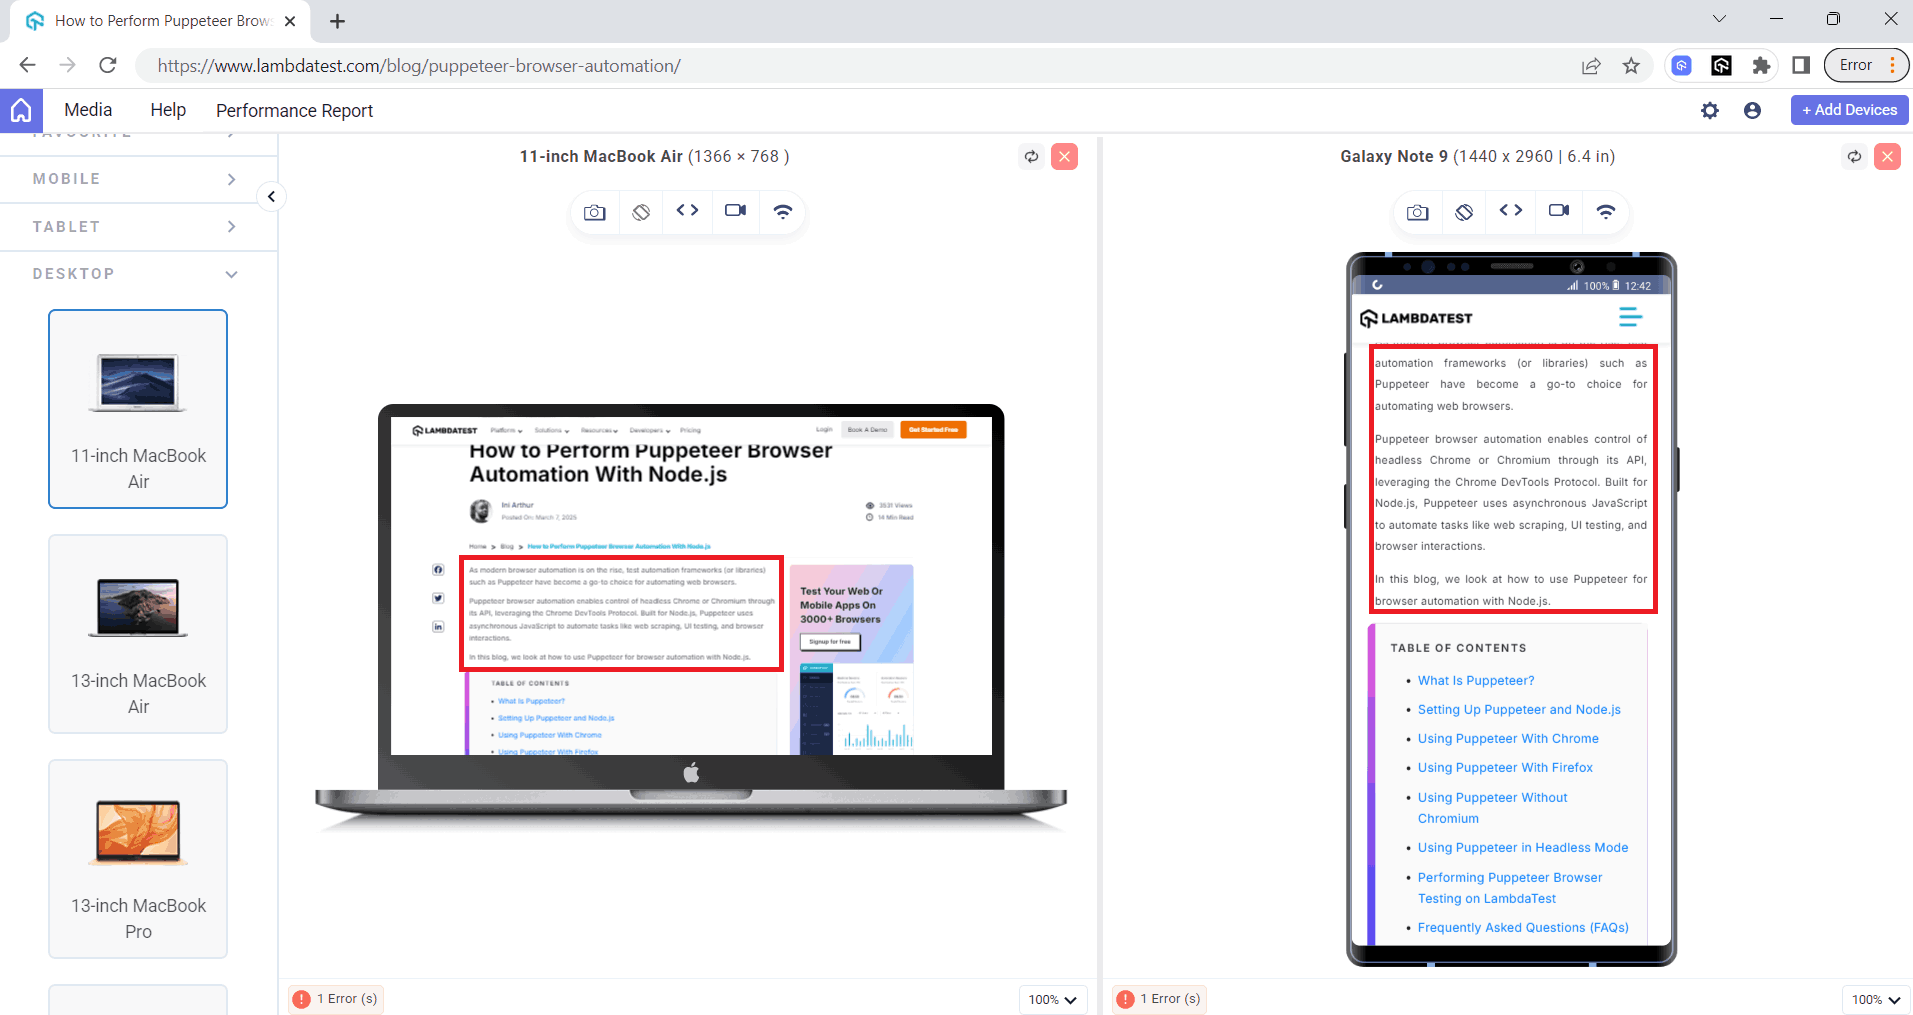The width and height of the screenshot is (1913, 1015).
Task: Select the 13-inch MacBook Pro device
Action: [137, 858]
